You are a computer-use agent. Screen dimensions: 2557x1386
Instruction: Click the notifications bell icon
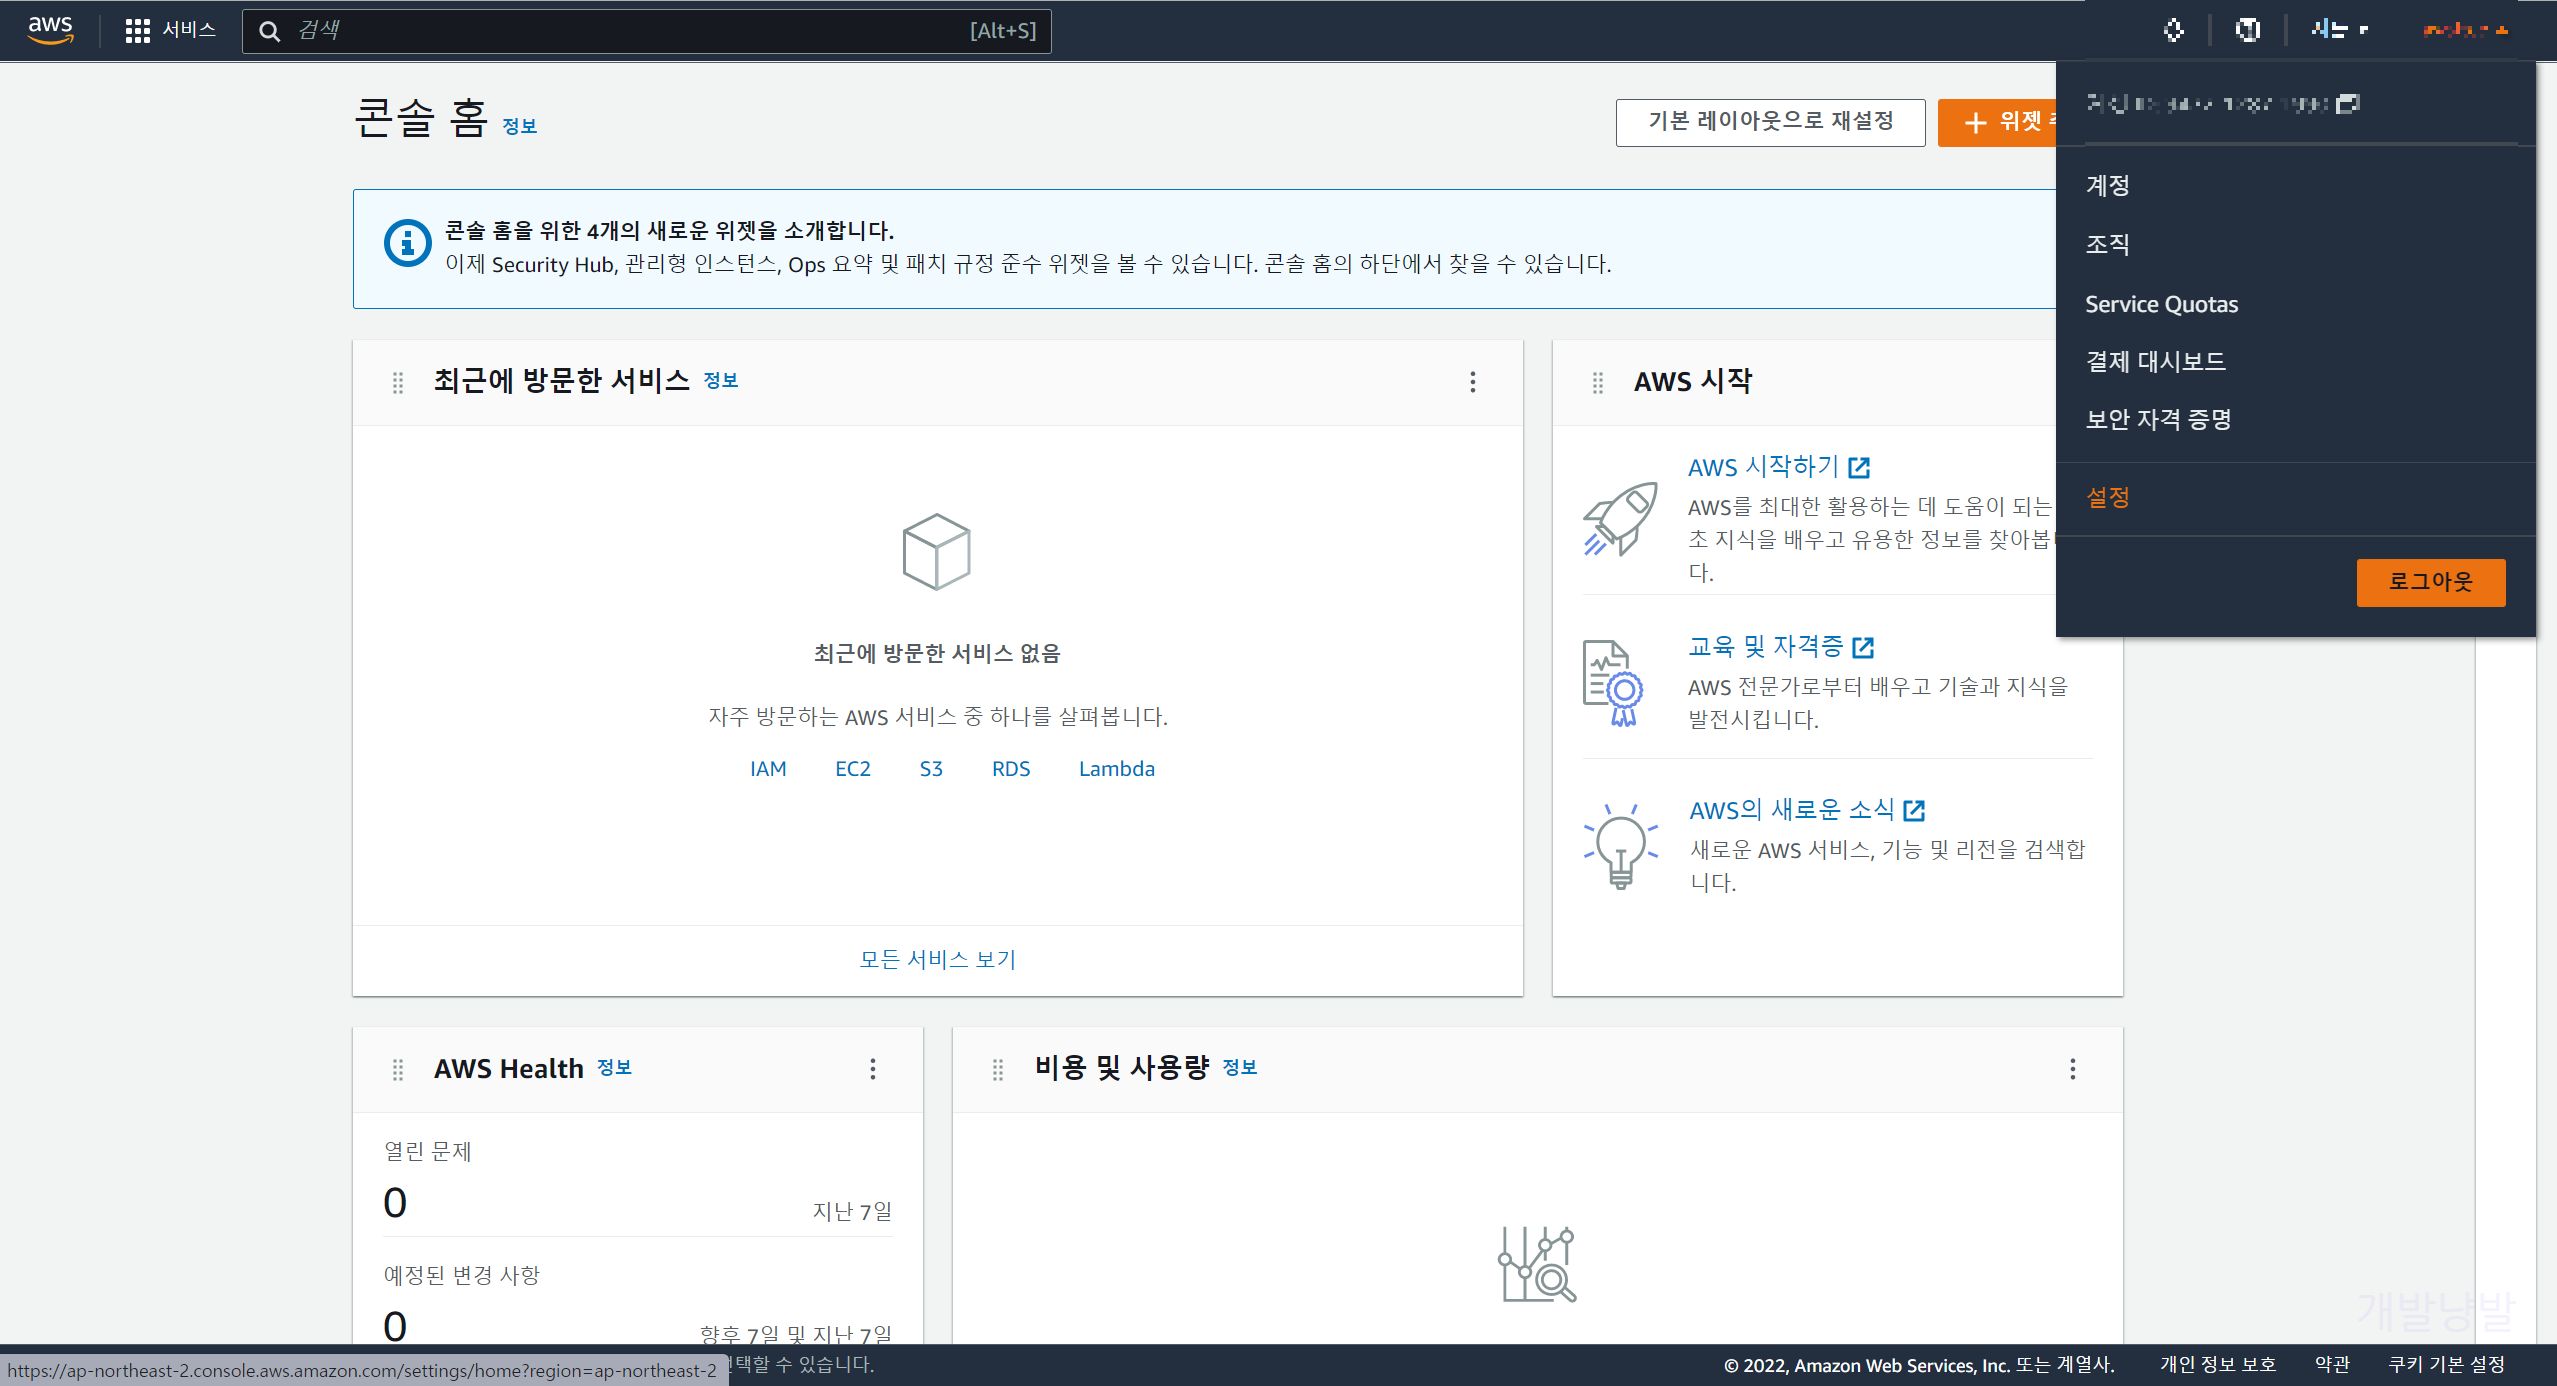[2173, 30]
